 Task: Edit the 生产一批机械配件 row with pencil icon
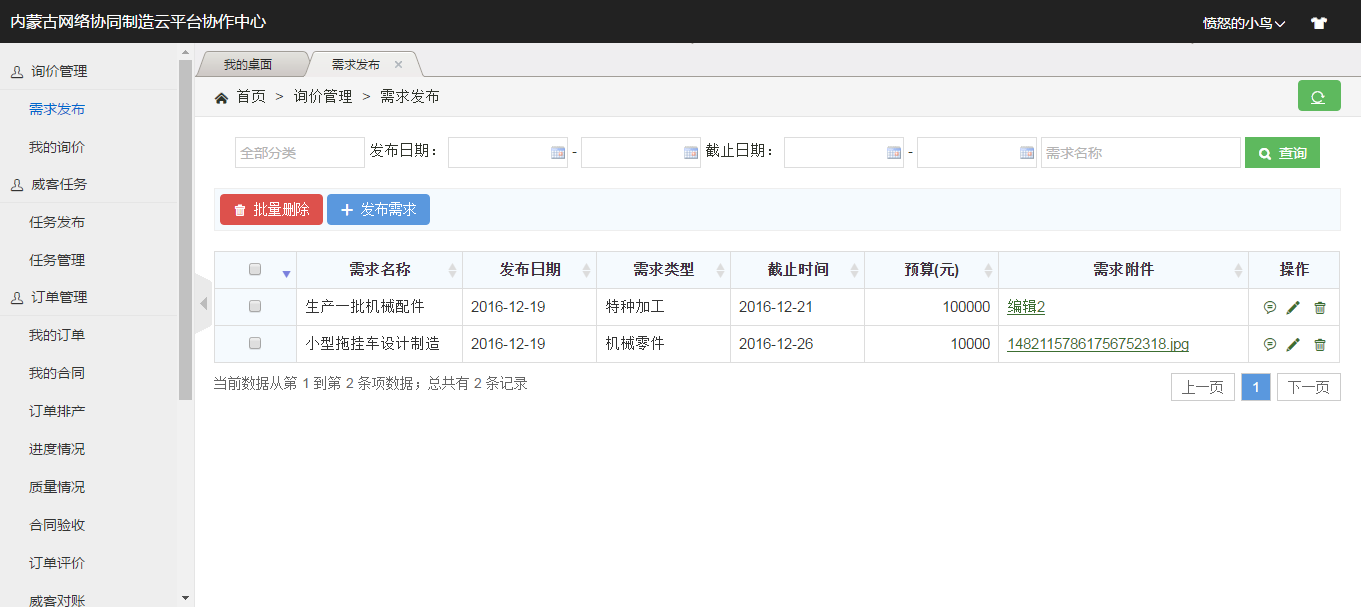point(1293,307)
